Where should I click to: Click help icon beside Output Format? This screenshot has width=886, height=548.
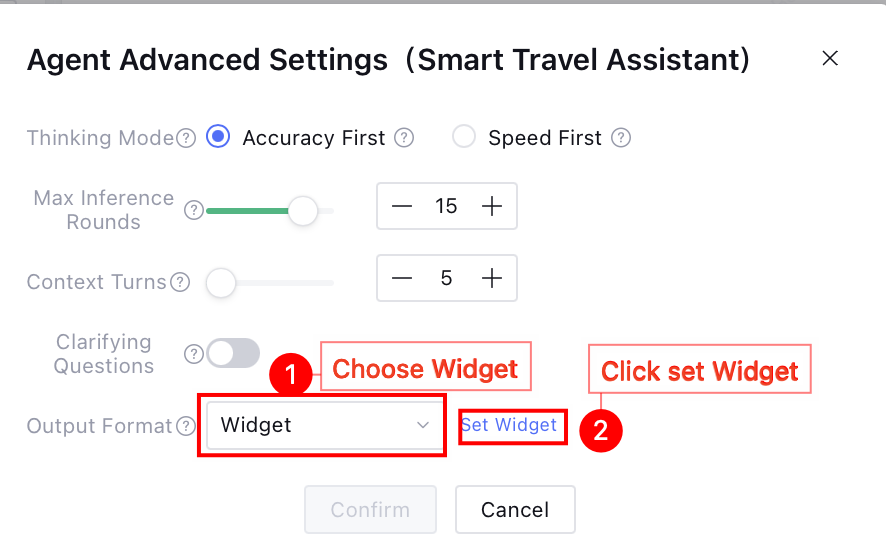point(186,426)
